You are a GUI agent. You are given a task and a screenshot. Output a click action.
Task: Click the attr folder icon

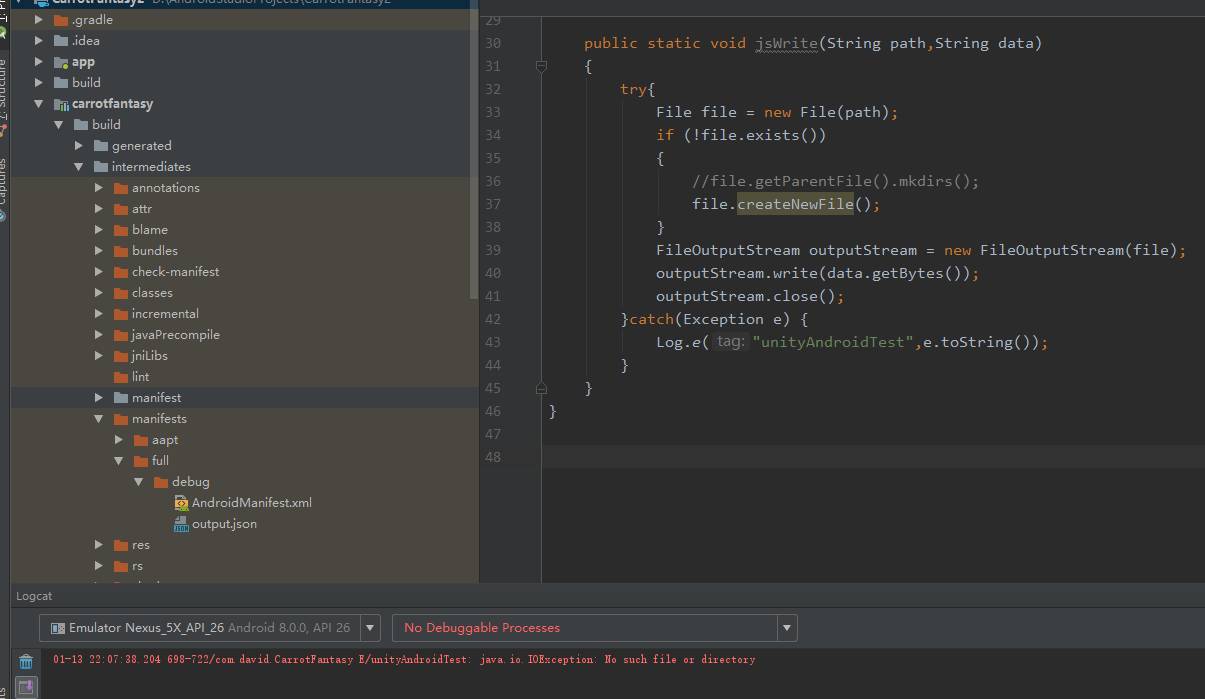[x=121, y=209]
